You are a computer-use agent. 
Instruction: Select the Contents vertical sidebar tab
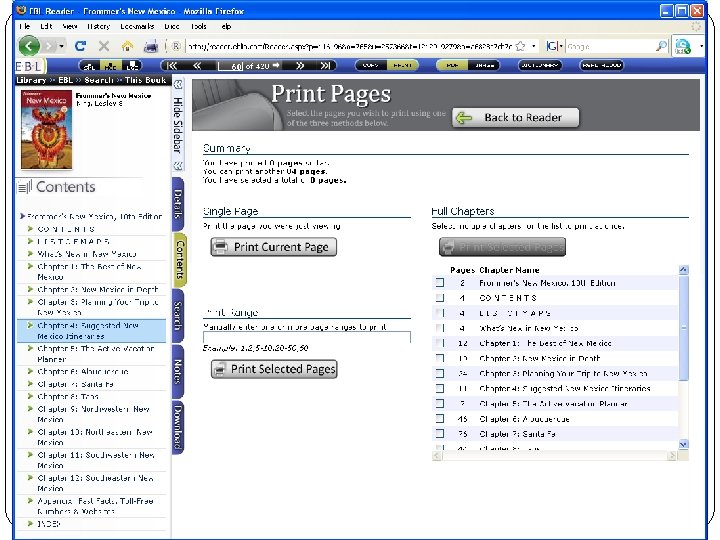(x=180, y=259)
